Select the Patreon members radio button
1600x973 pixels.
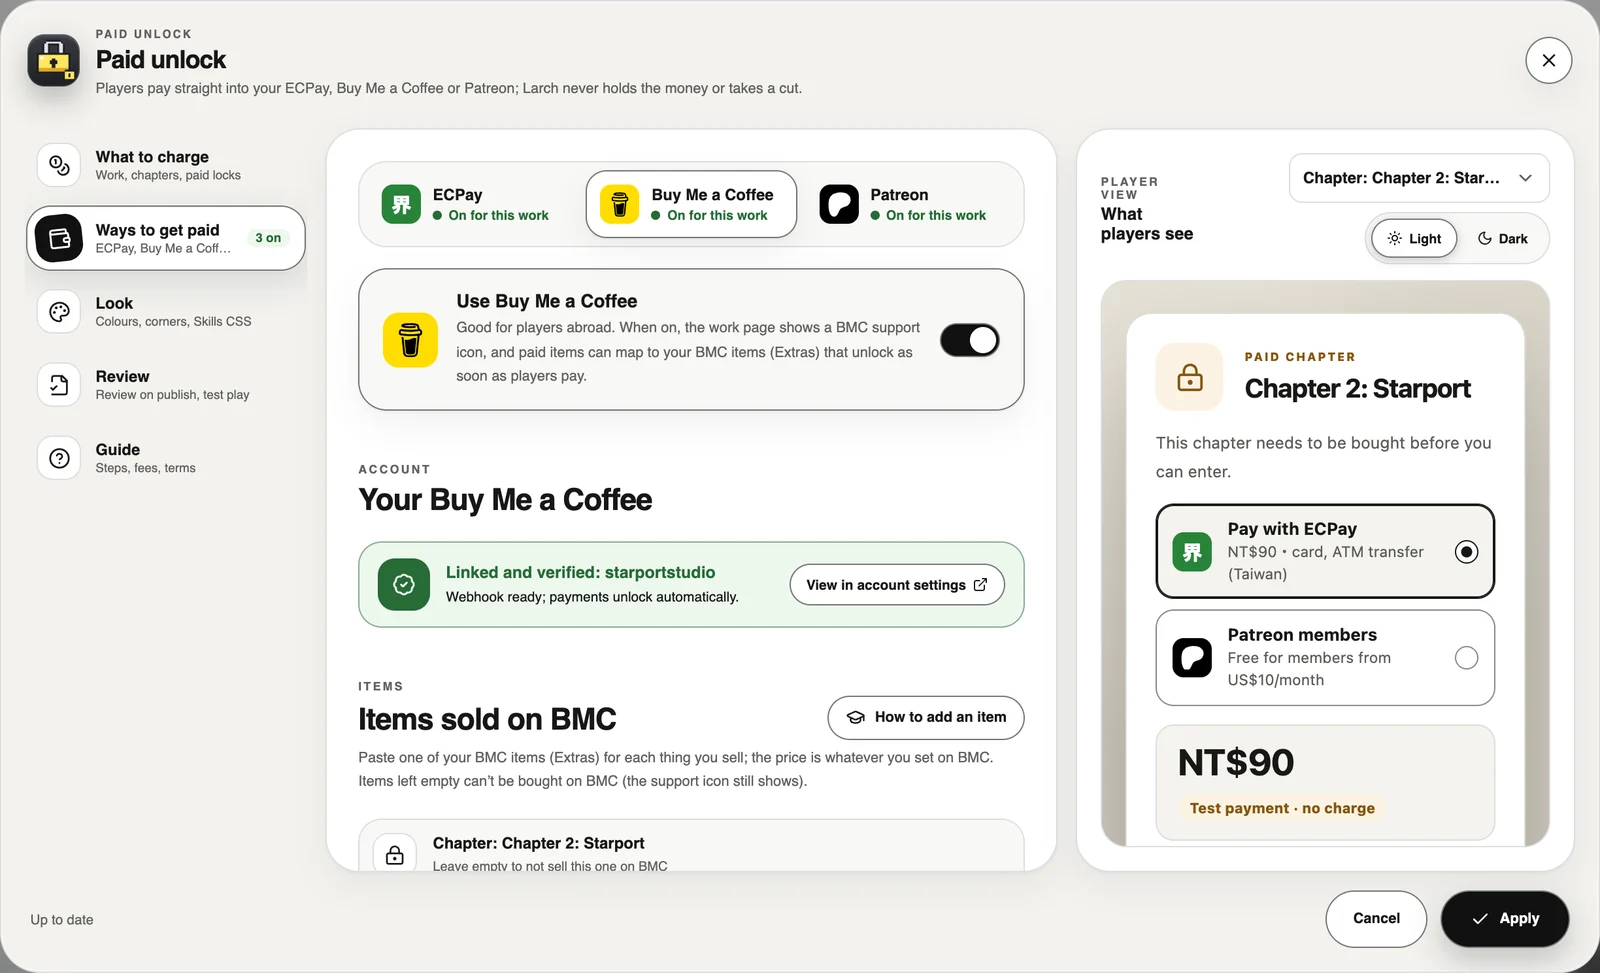coord(1466,658)
